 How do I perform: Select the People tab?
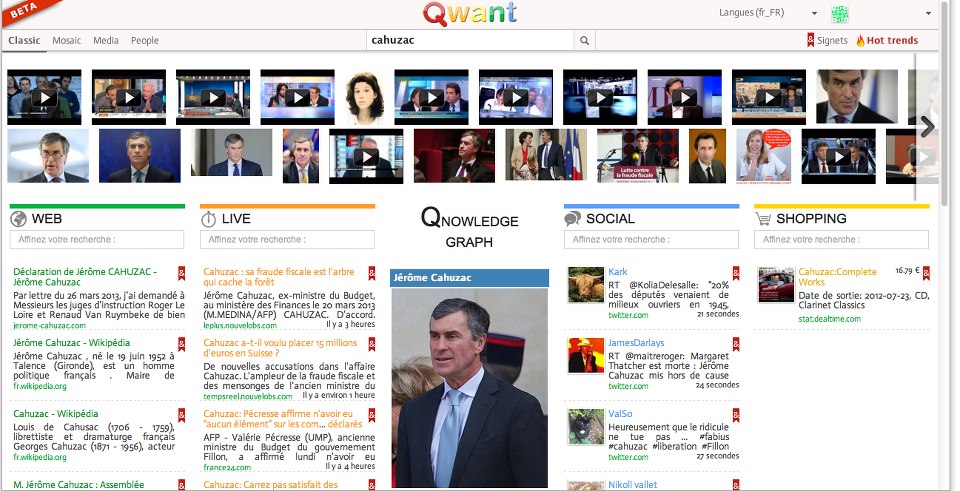pyautogui.click(x=145, y=41)
